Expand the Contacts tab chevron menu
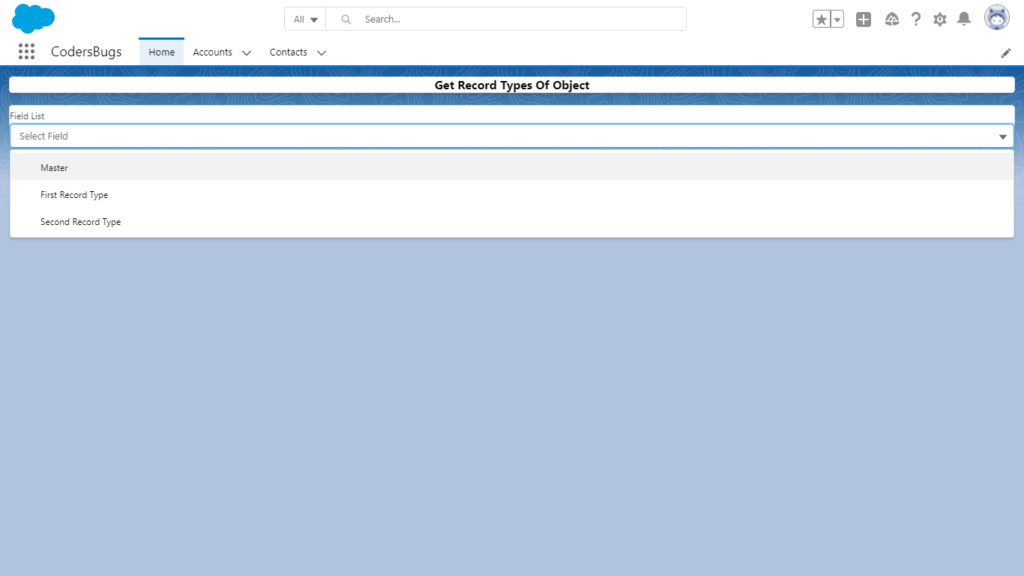The width and height of the screenshot is (1024, 576). pos(321,53)
